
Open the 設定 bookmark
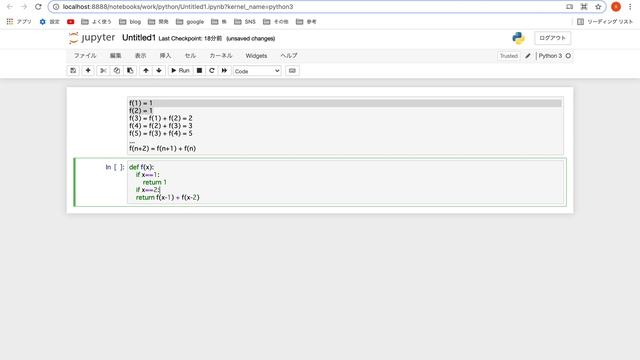[x=49, y=22]
